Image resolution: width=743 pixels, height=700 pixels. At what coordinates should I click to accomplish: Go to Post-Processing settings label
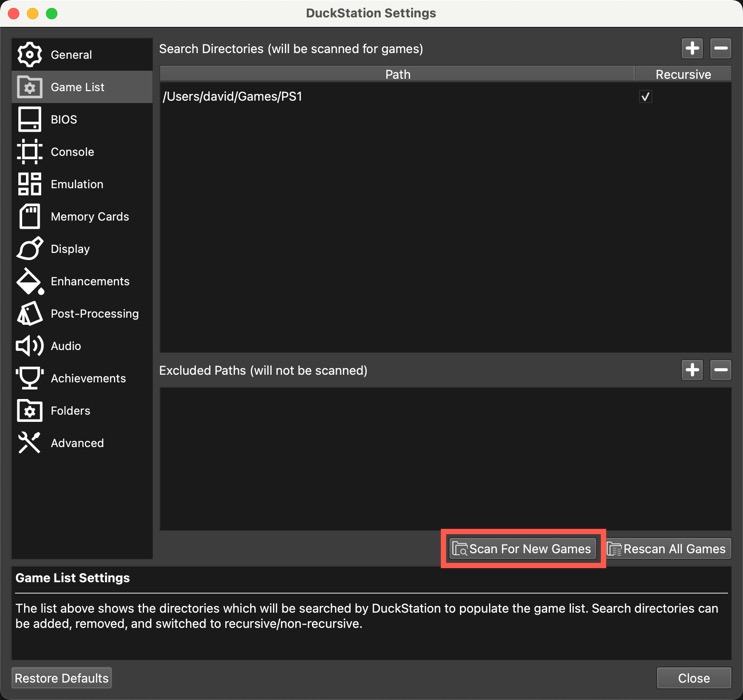click(x=95, y=314)
